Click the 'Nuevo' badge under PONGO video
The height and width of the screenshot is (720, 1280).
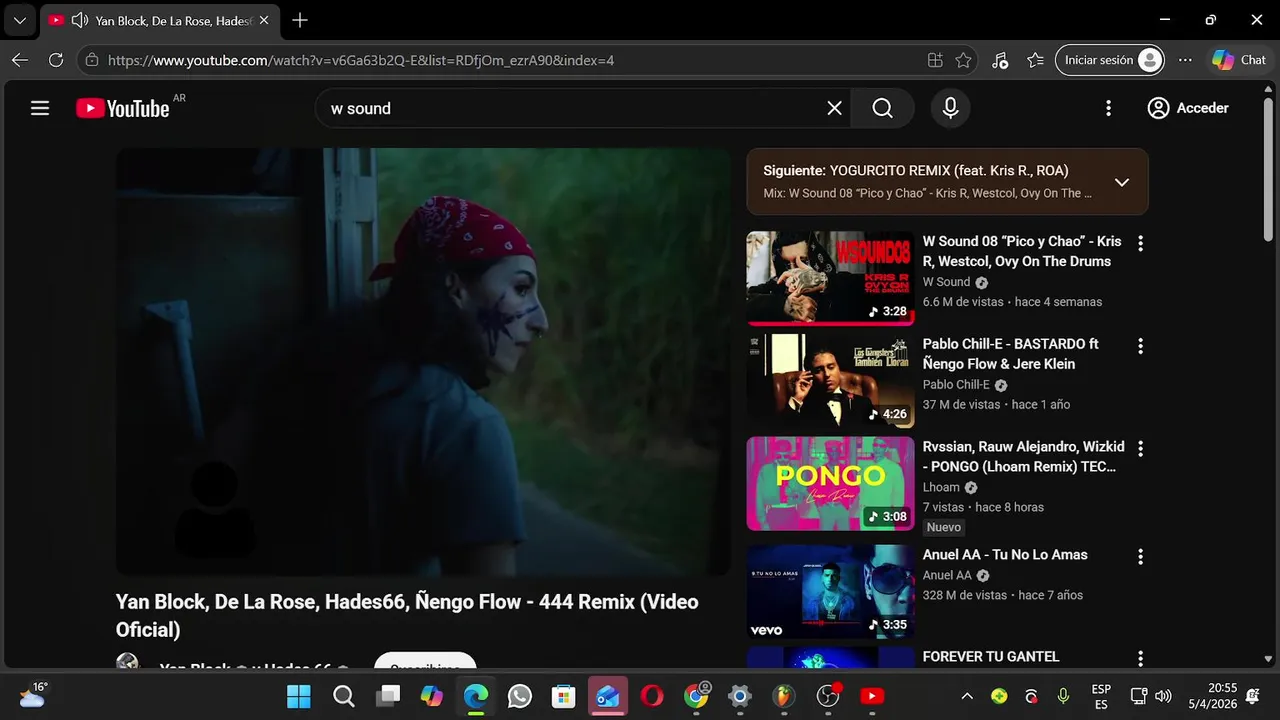[944, 527]
